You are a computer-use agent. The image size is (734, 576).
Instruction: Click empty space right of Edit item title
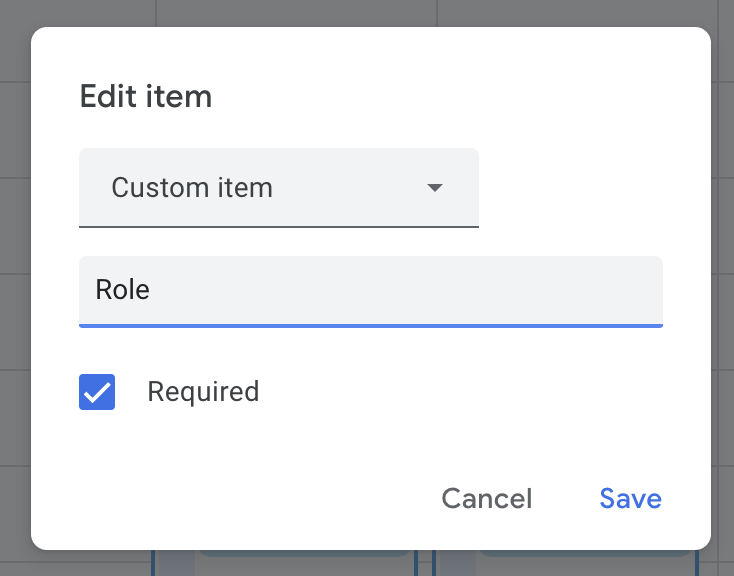tap(450, 97)
